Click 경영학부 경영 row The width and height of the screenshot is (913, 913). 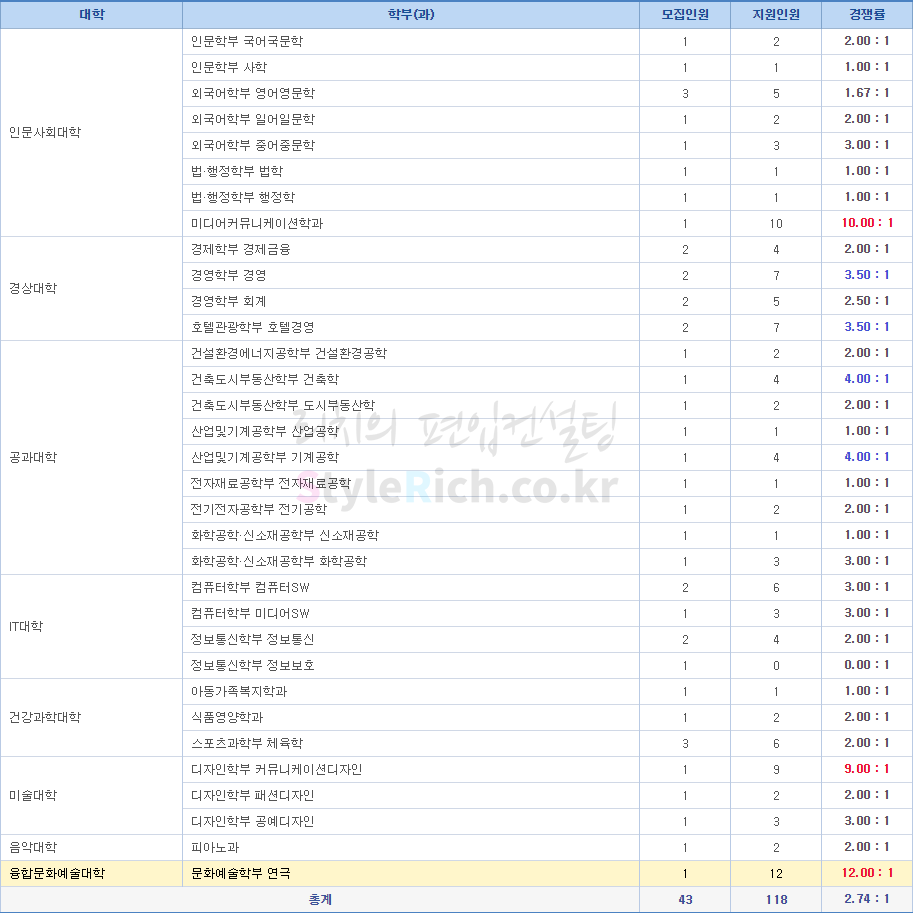[547, 275]
